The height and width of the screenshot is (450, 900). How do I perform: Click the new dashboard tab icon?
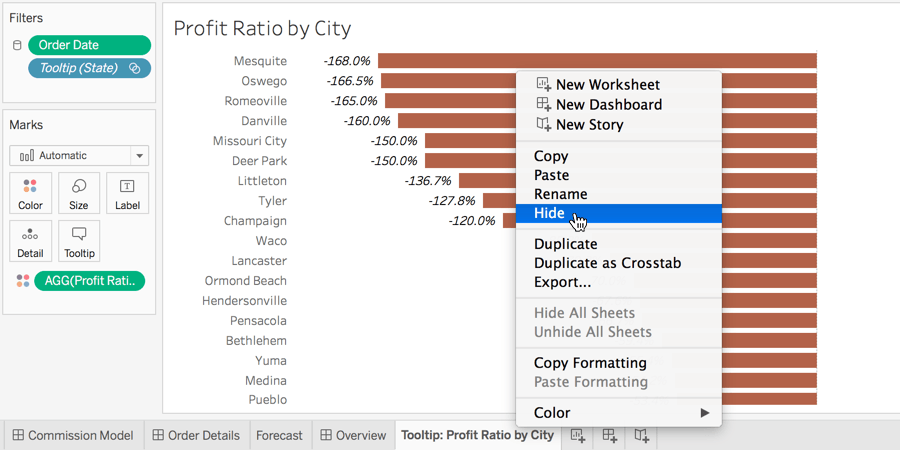pyautogui.click(x=610, y=436)
